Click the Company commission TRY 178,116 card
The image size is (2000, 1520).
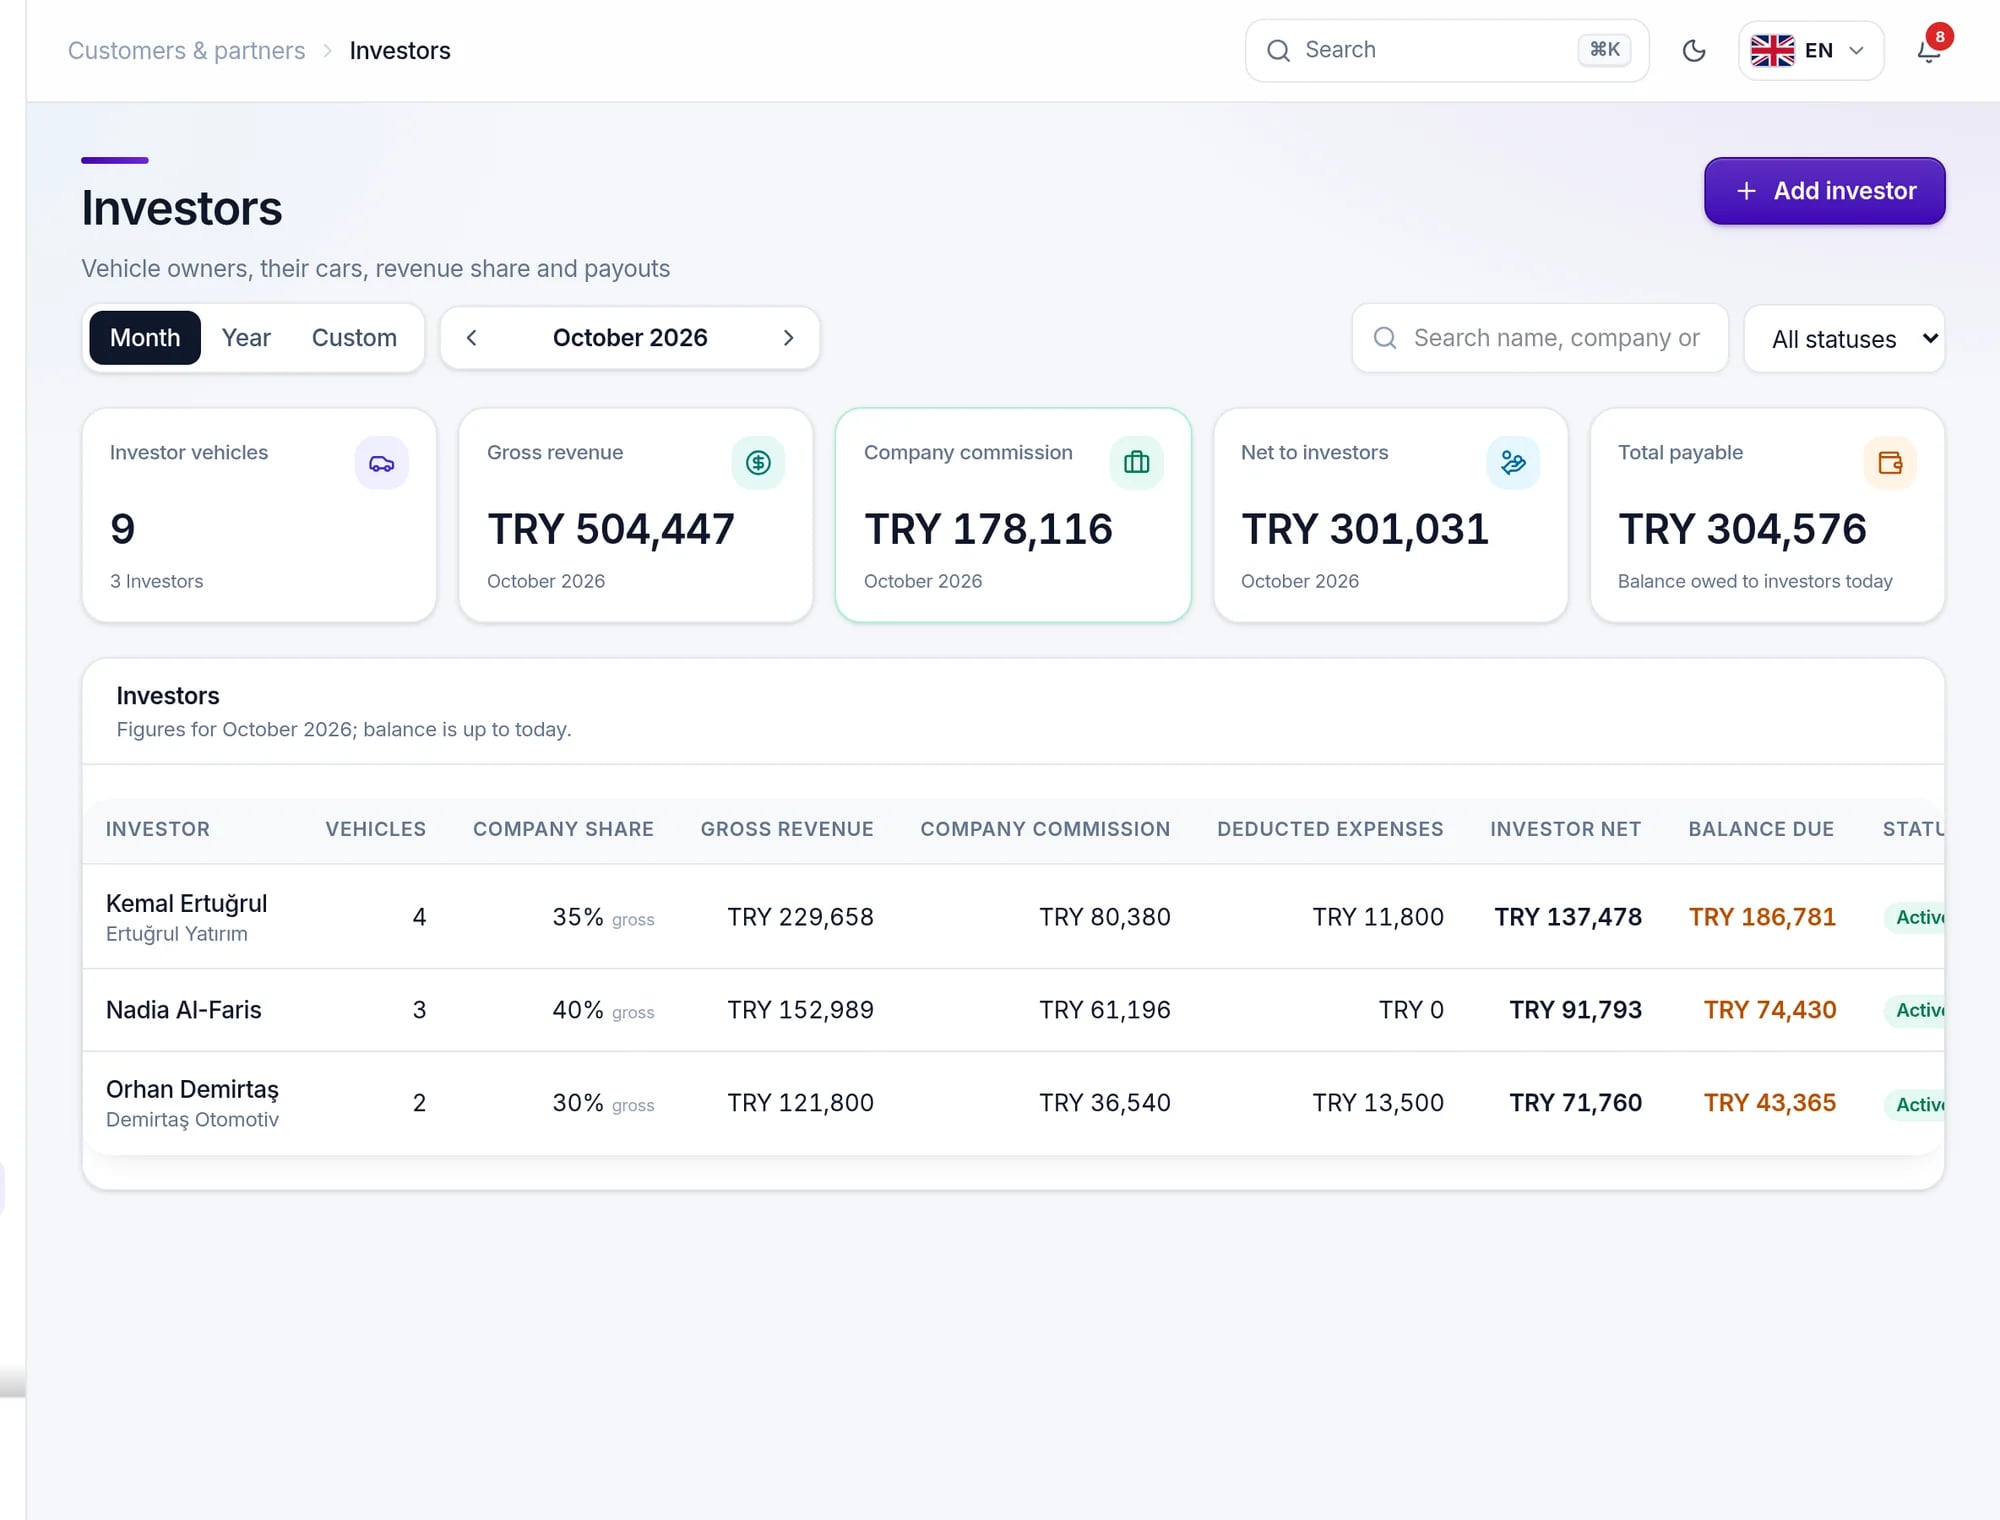(1013, 515)
